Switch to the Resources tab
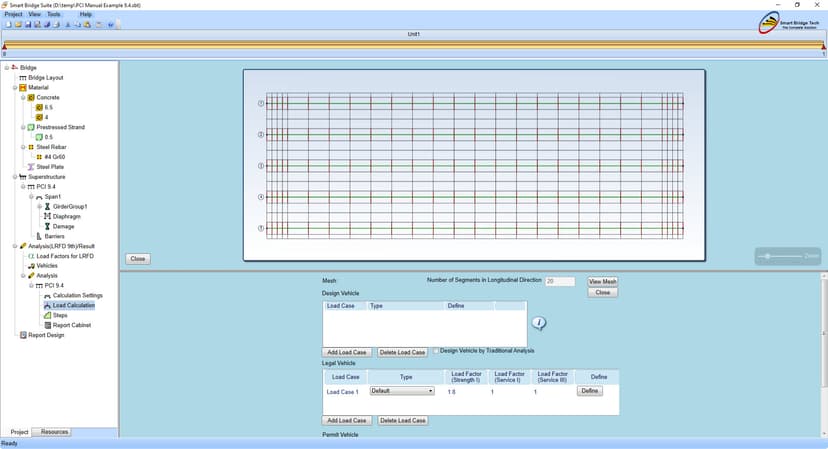 [x=54, y=432]
